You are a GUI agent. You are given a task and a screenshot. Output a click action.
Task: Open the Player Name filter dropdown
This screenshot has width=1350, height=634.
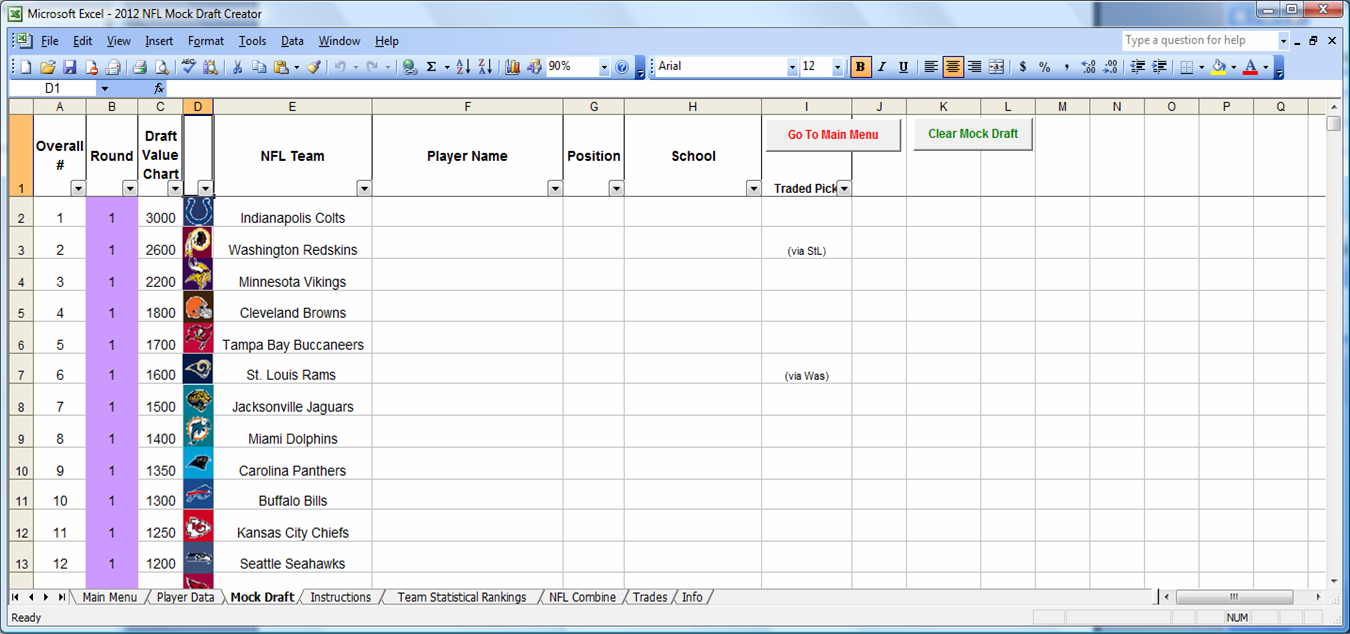(x=555, y=188)
